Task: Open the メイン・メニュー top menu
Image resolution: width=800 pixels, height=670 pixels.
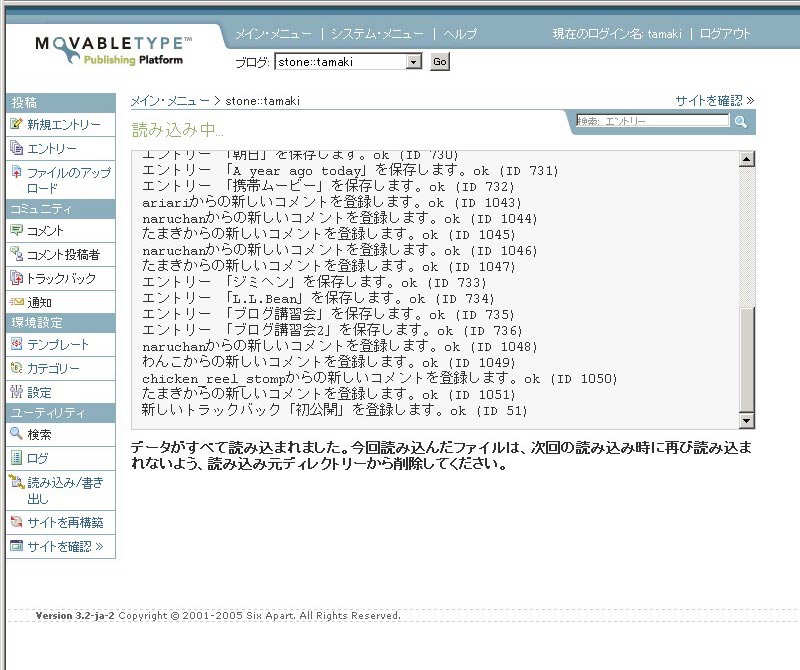Action: pyautogui.click(x=274, y=34)
